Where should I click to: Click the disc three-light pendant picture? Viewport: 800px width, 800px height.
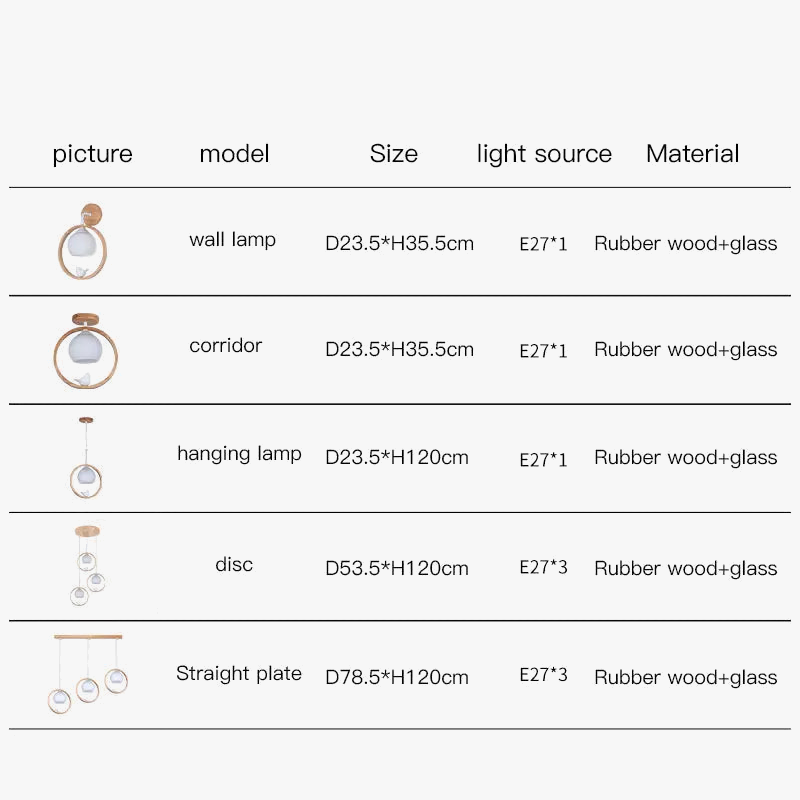87,567
